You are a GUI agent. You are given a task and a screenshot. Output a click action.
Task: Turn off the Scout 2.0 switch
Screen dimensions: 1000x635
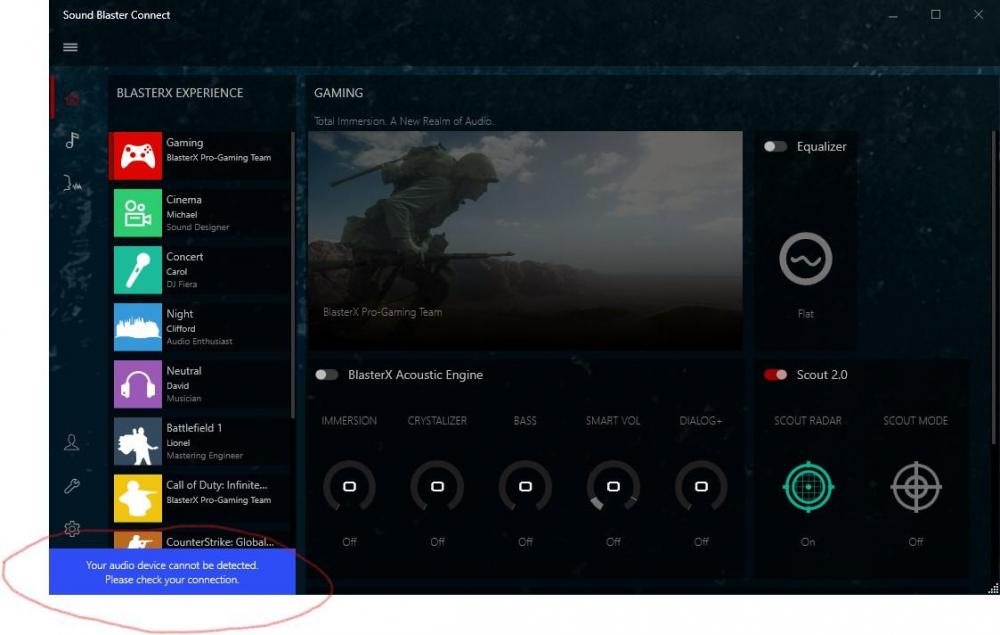776,375
